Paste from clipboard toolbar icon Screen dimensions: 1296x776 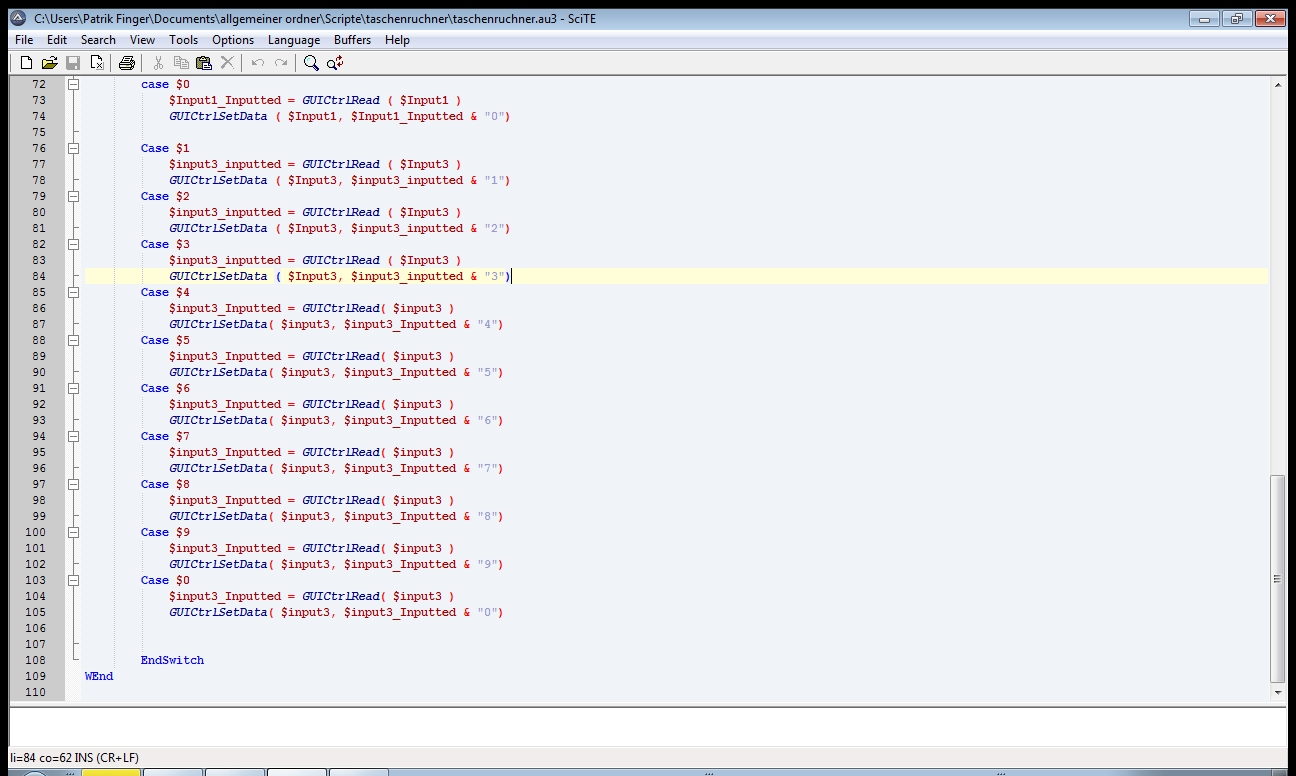coord(204,63)
